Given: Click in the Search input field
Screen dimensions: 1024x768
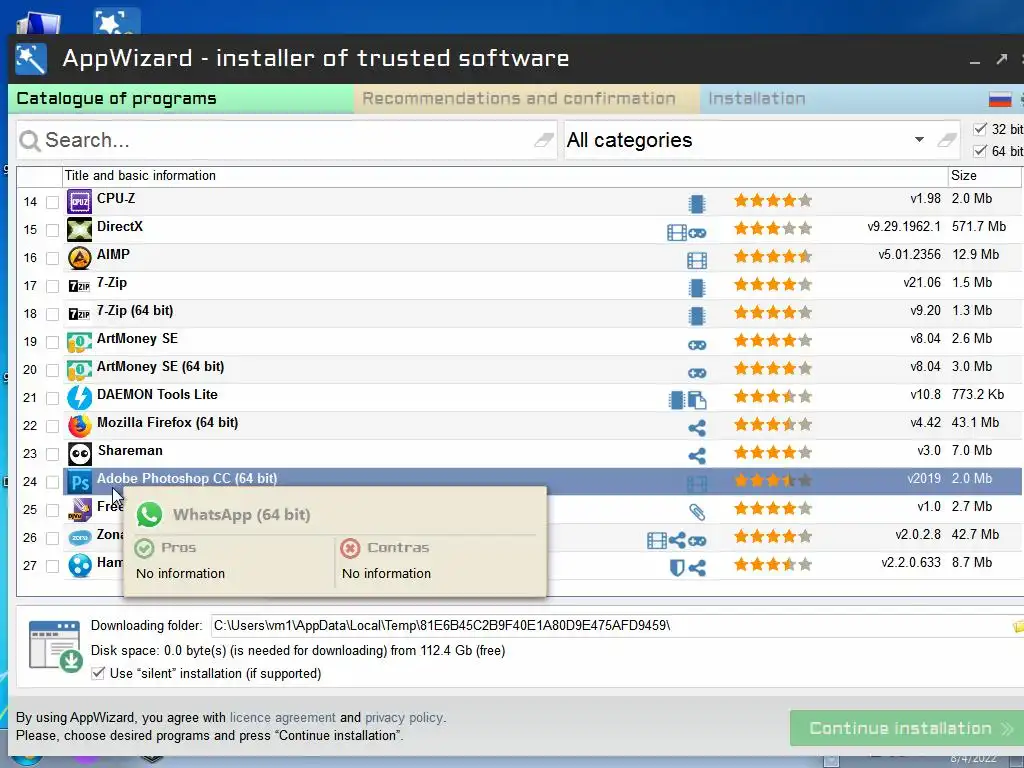Looking at the screenshot, I should click(x=287, y=140).
